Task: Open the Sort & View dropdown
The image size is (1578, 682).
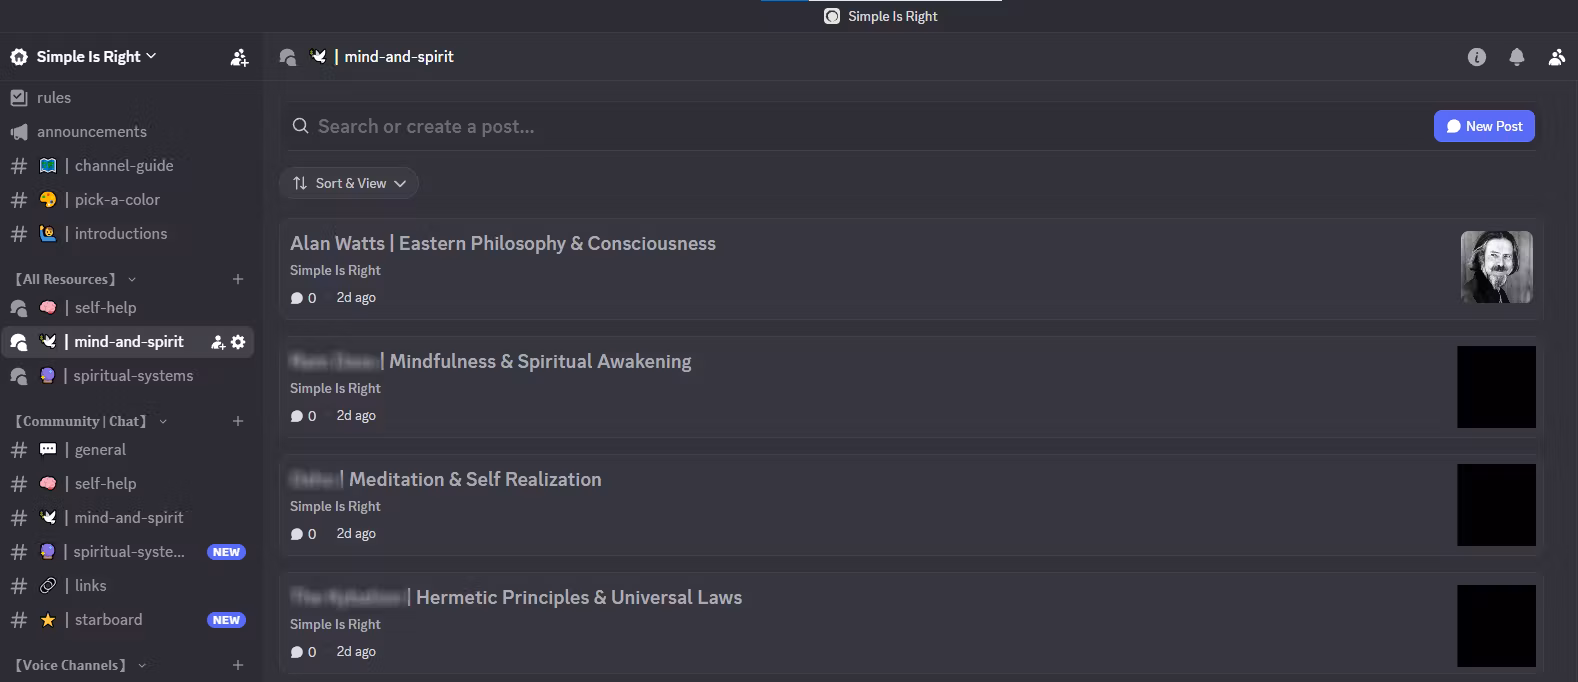Action: point(349,183)
